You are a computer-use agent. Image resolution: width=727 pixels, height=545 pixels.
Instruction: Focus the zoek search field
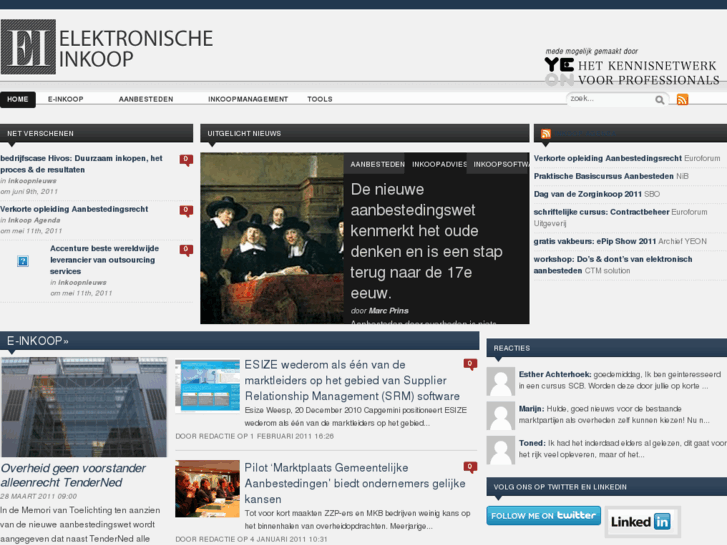tap(610, 99)
